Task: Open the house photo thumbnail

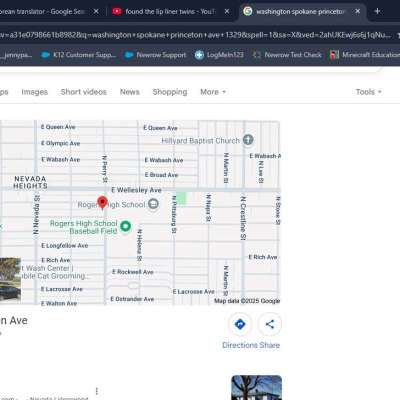Action: point(257,388)
